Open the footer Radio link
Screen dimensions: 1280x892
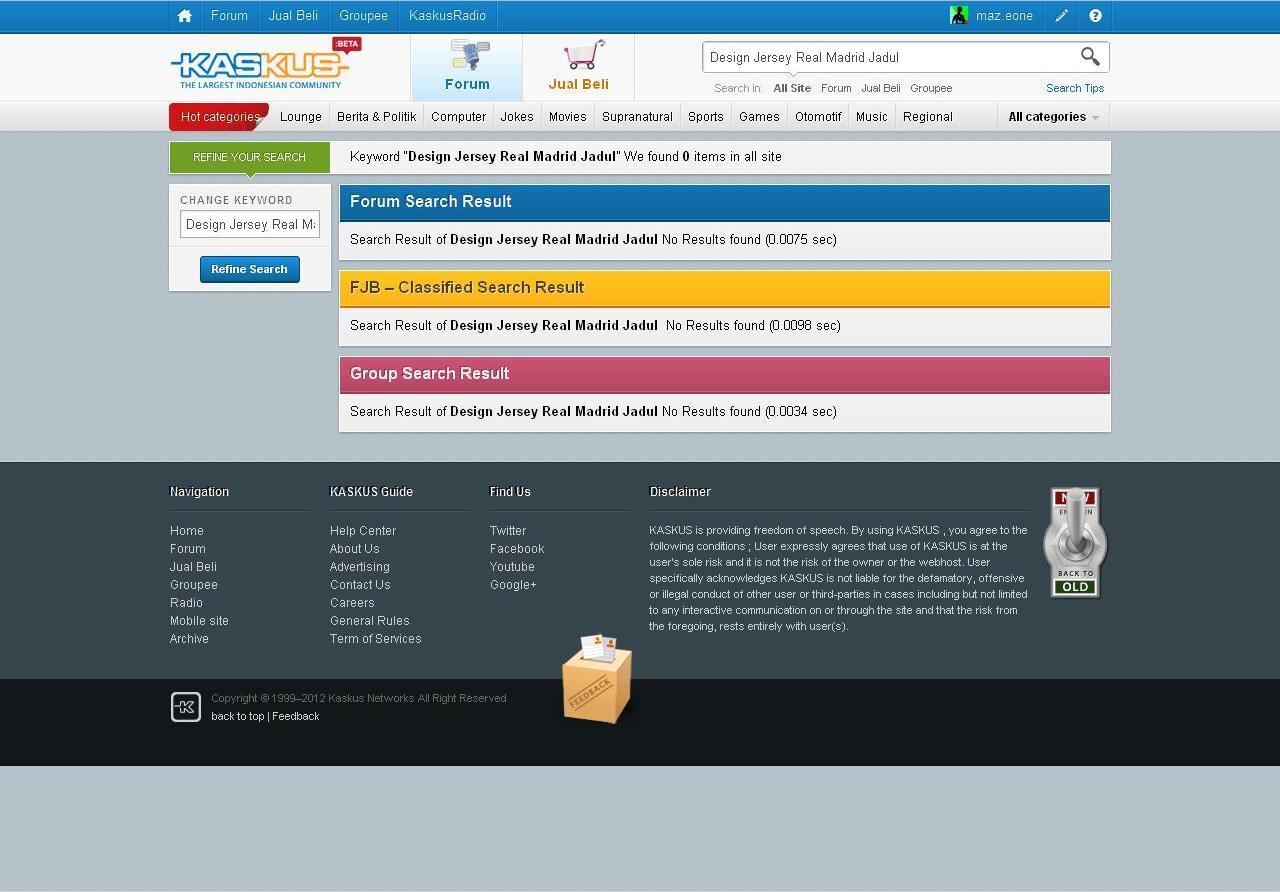(x=186, y=603)
